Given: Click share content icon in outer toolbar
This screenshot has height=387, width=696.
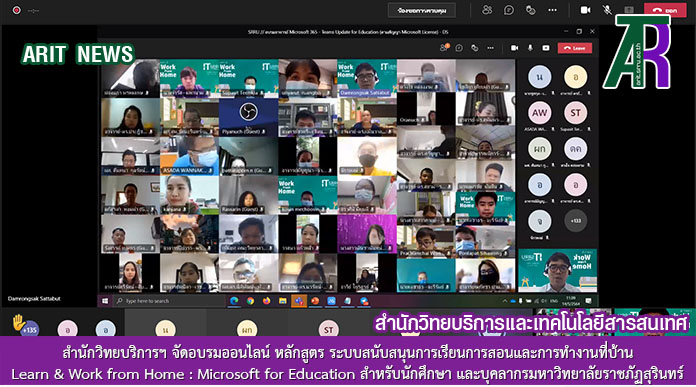Looking at the screenshot, I should 629,10.
